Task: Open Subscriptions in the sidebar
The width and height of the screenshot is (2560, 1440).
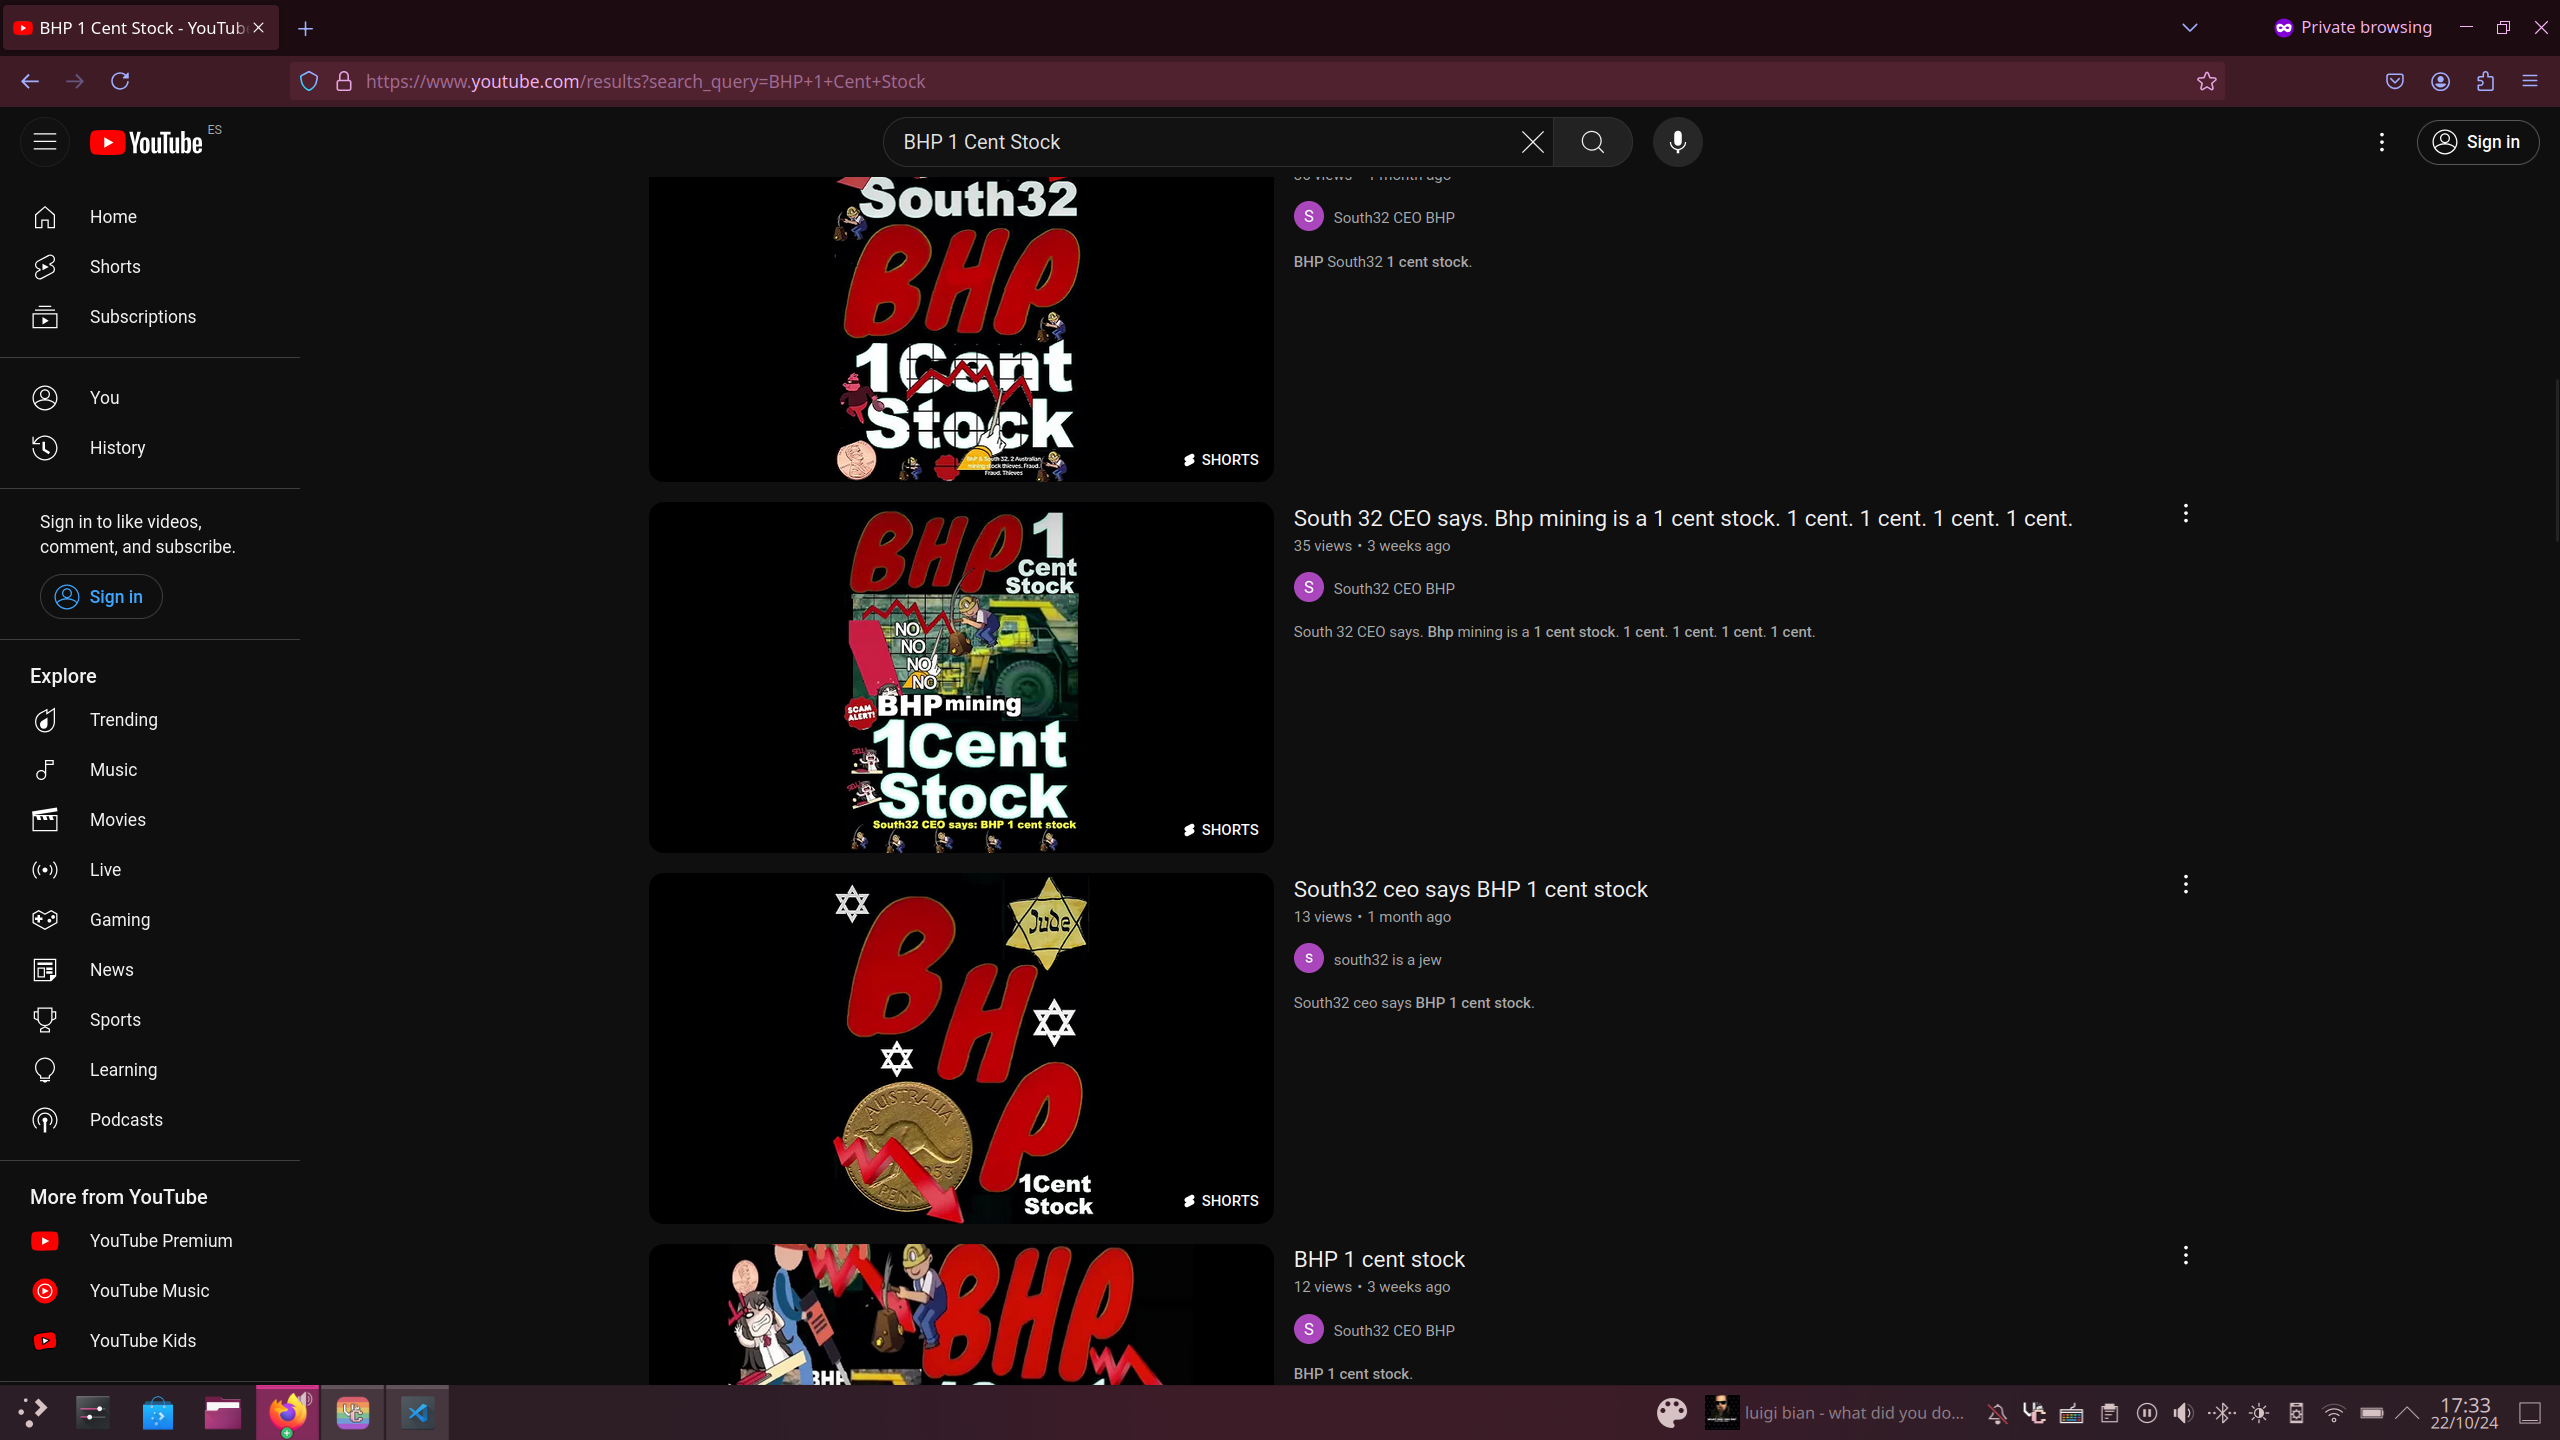Action: pos(150,317)
